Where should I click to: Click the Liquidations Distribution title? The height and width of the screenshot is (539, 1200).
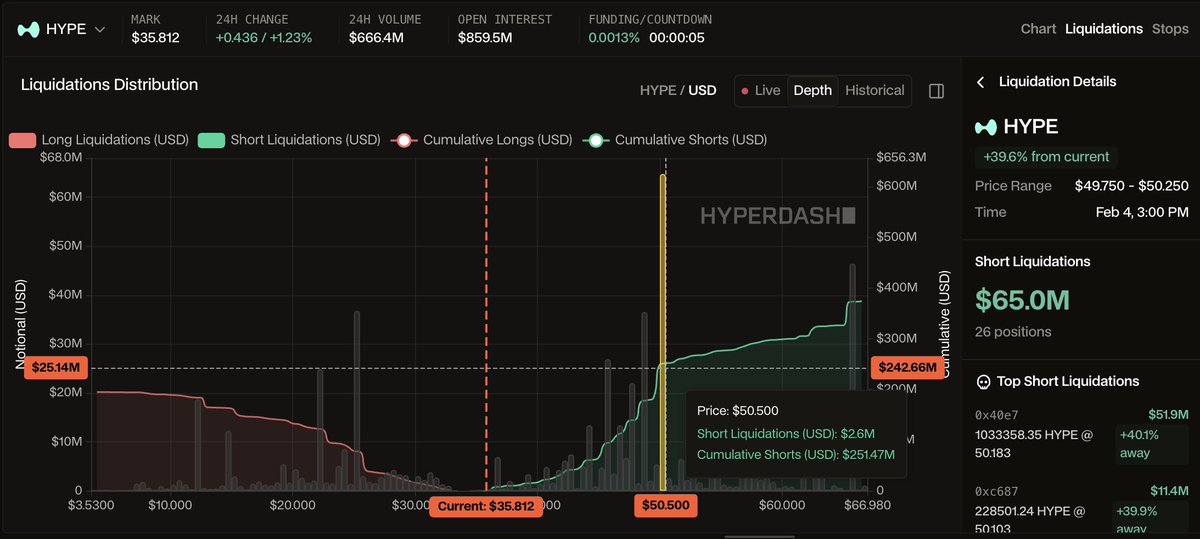(109, 85)
